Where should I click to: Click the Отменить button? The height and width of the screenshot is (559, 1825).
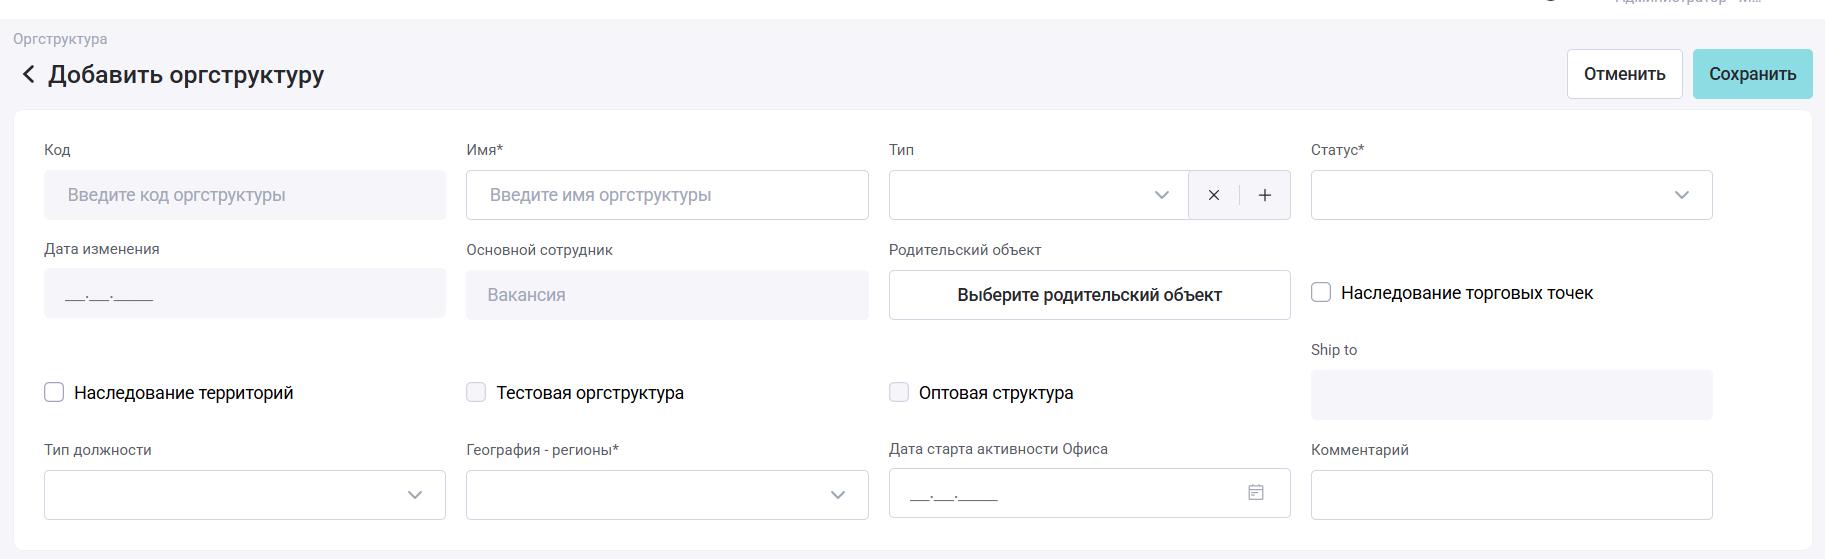pos(1624,74)
